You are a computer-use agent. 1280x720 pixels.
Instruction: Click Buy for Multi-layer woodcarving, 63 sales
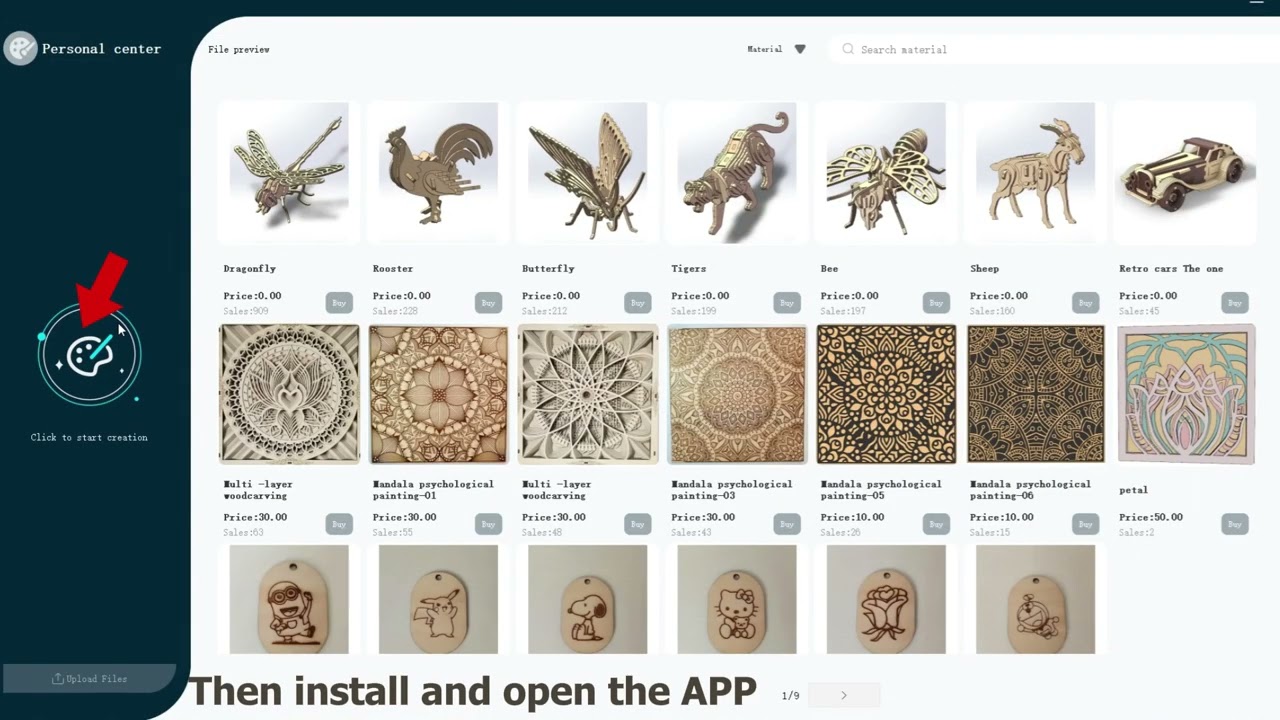coord(339,524)
